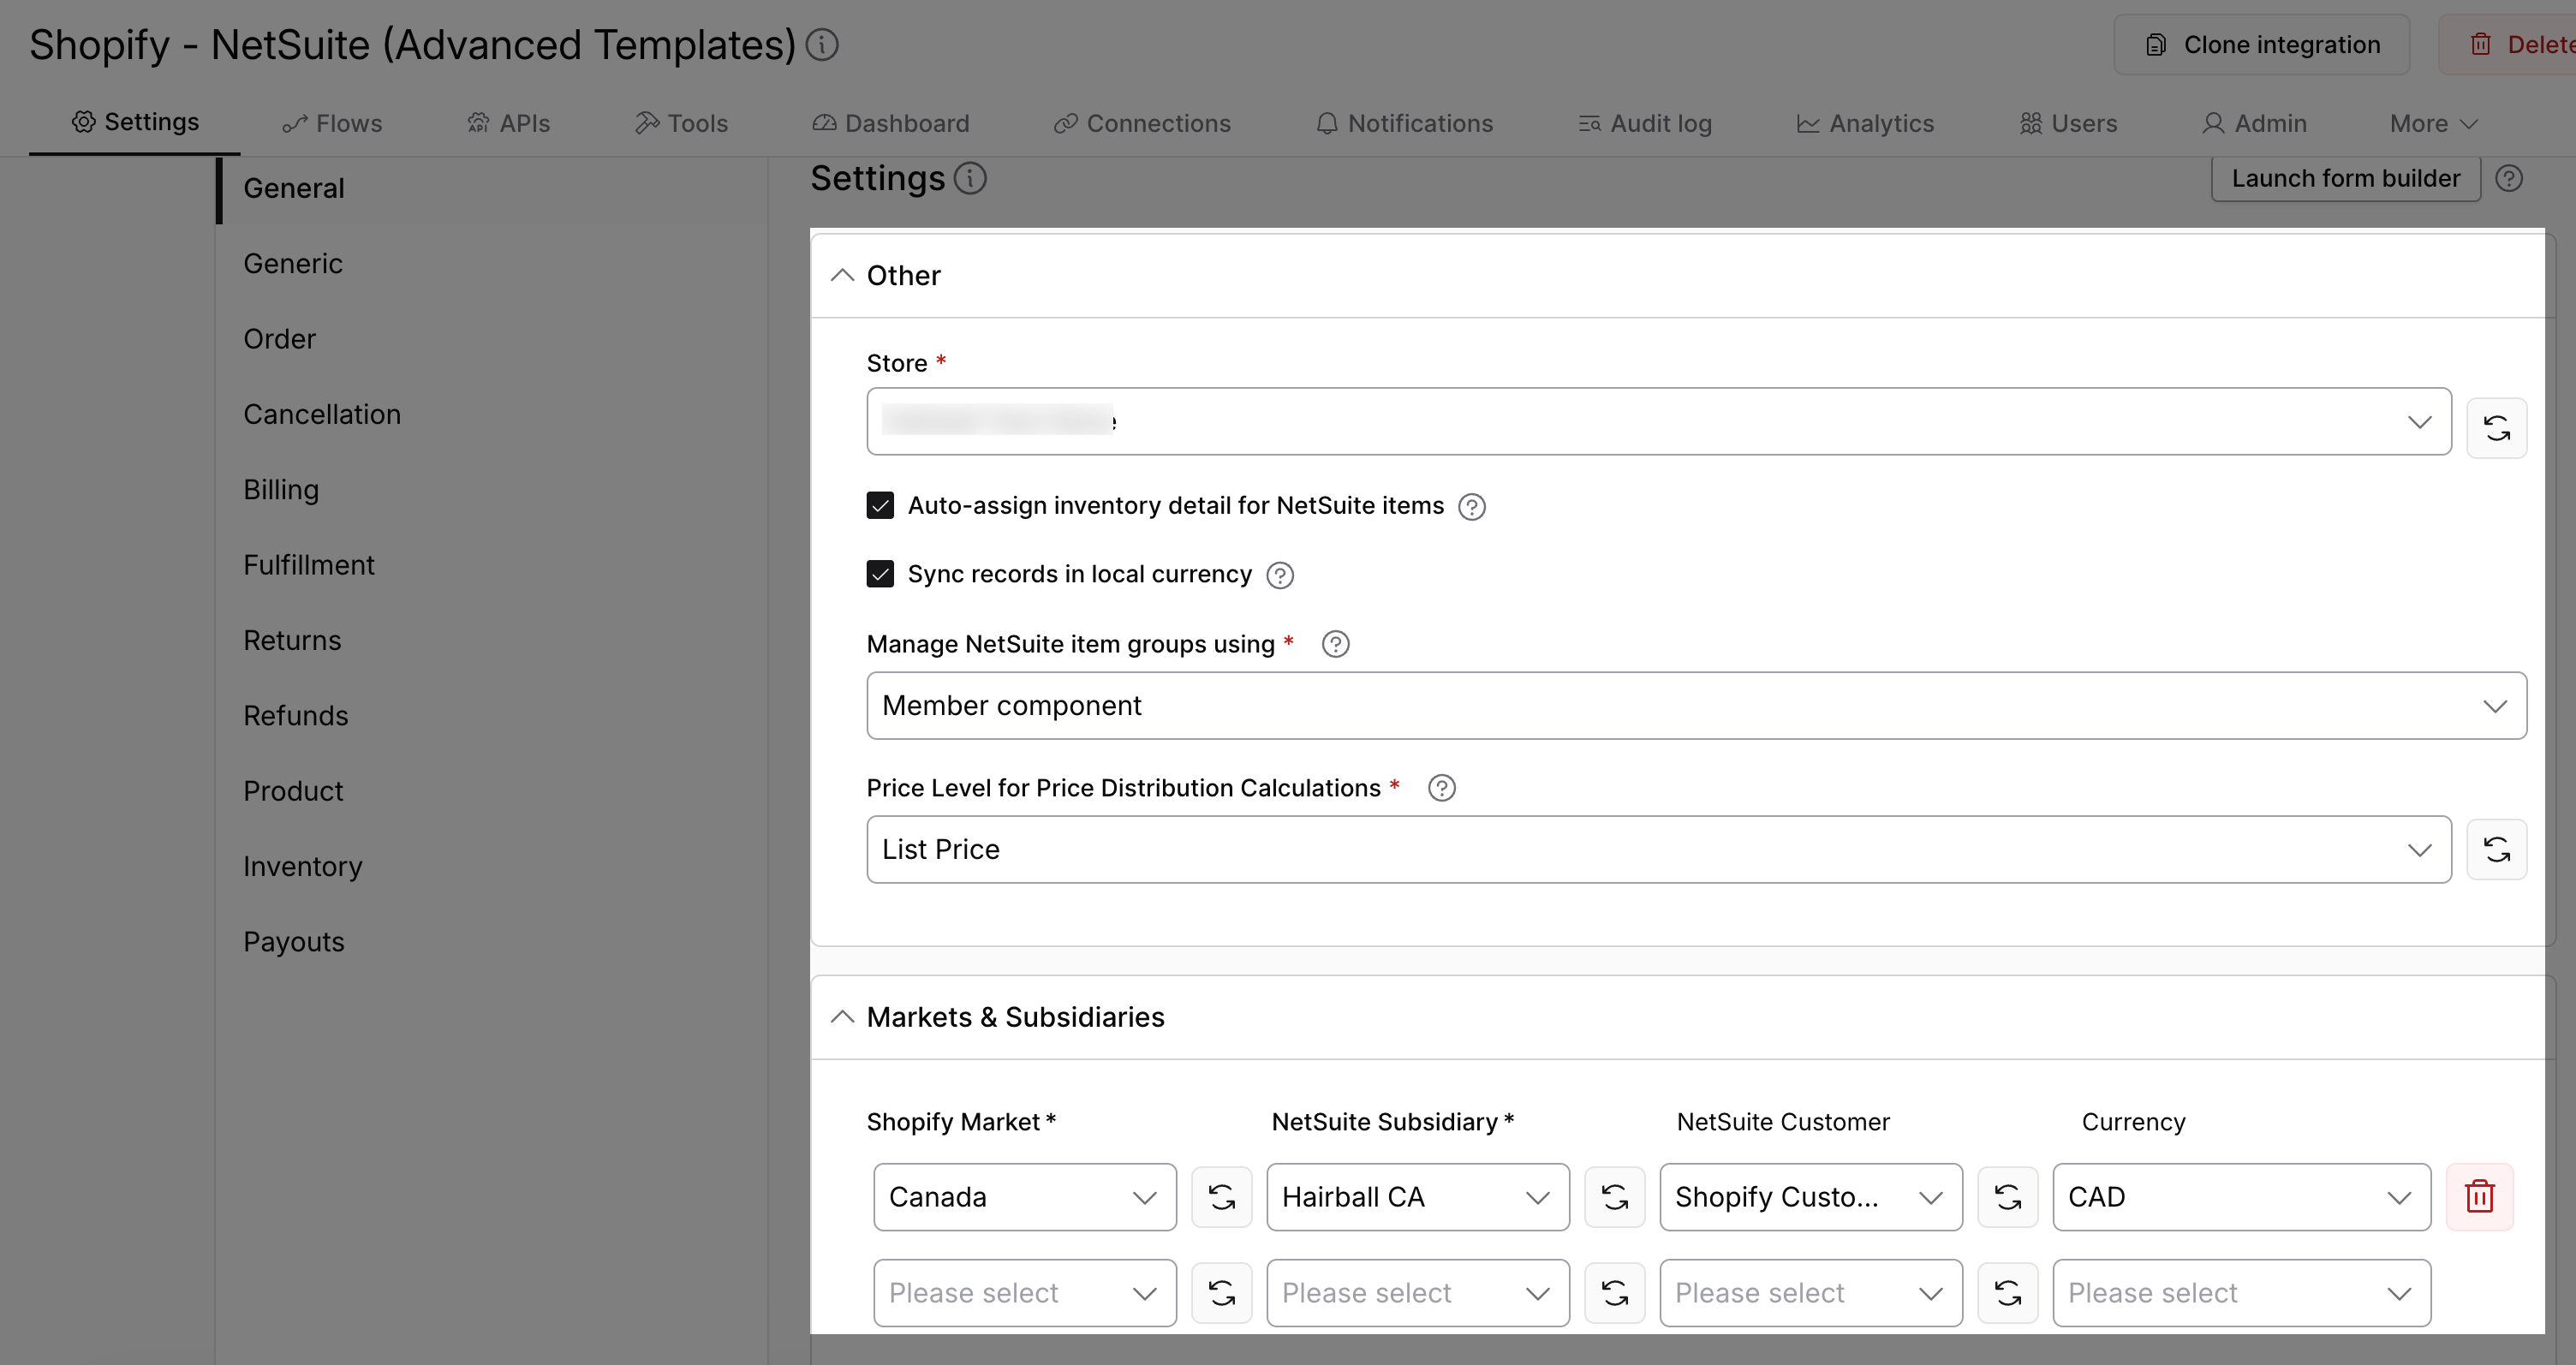This screenshot has width=2576, height=1365.
Task: Open the Store dropdown
Action: coord(1658,422)
